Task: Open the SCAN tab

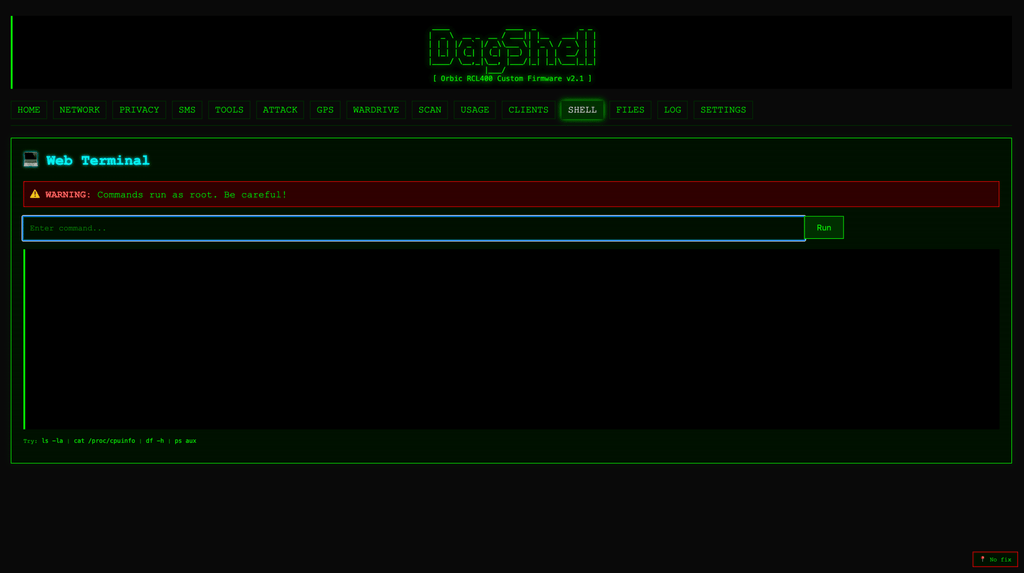Action: pos(430,110)
